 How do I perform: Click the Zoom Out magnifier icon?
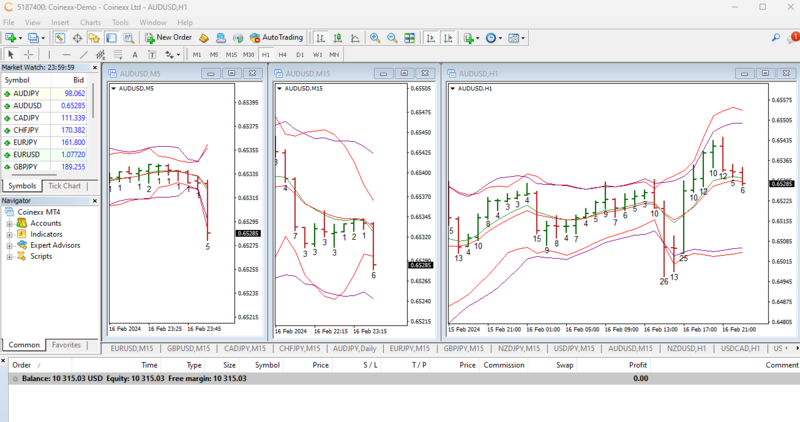click(391, 38)
